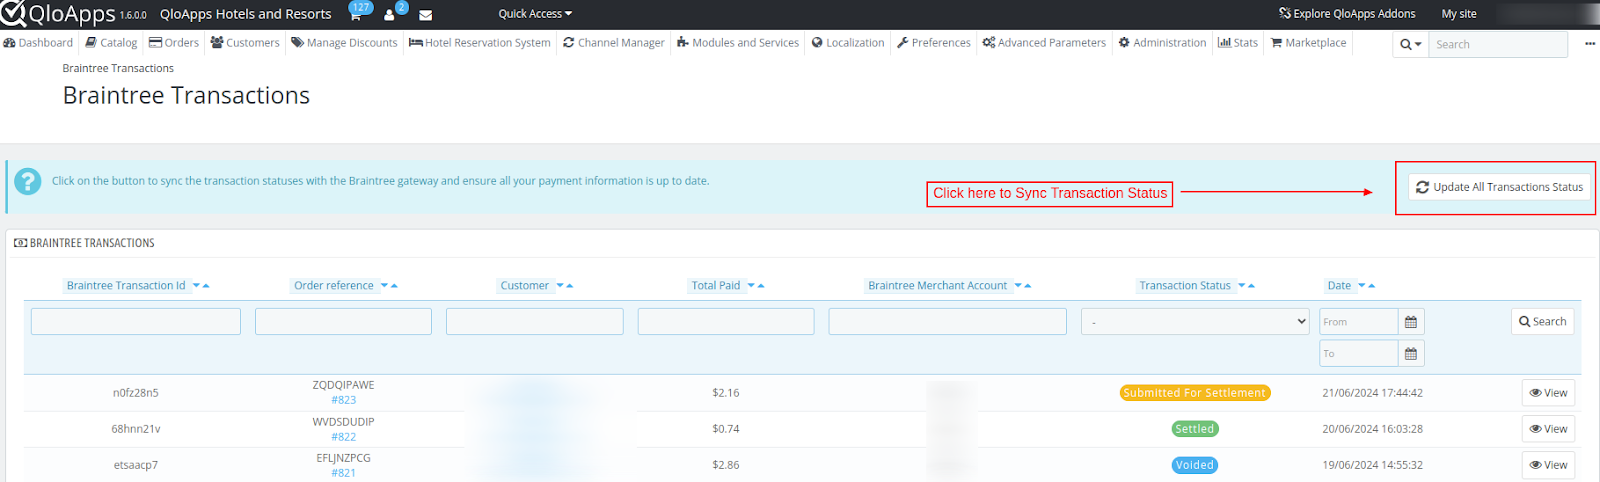Sort Braintree Merchant Account ascending arrow

(x=1028, y=286)
